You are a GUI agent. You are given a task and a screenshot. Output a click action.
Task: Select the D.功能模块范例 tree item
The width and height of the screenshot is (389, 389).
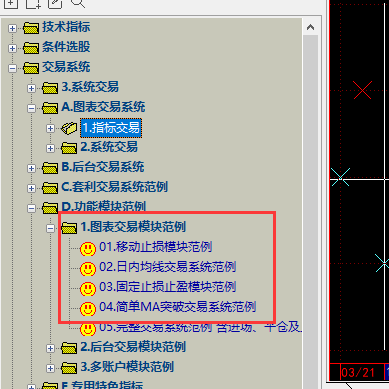(104, 207)
